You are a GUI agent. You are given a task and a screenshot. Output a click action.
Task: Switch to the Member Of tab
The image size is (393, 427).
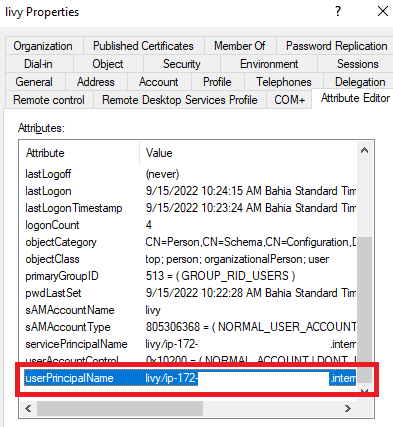point(240,46)
